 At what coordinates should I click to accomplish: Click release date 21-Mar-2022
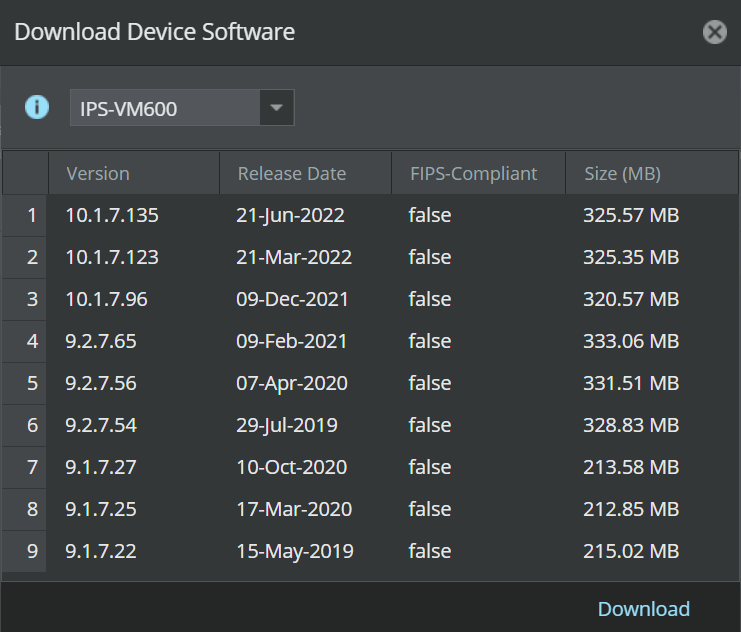[x=294, y=257]
